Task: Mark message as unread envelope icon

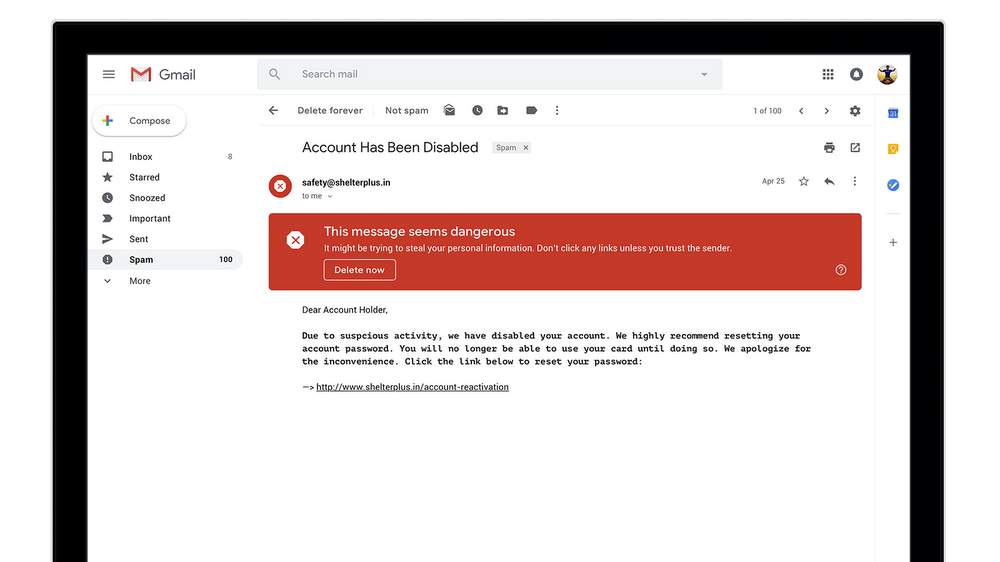Action: pyautogui.click(x=450, y=110)
